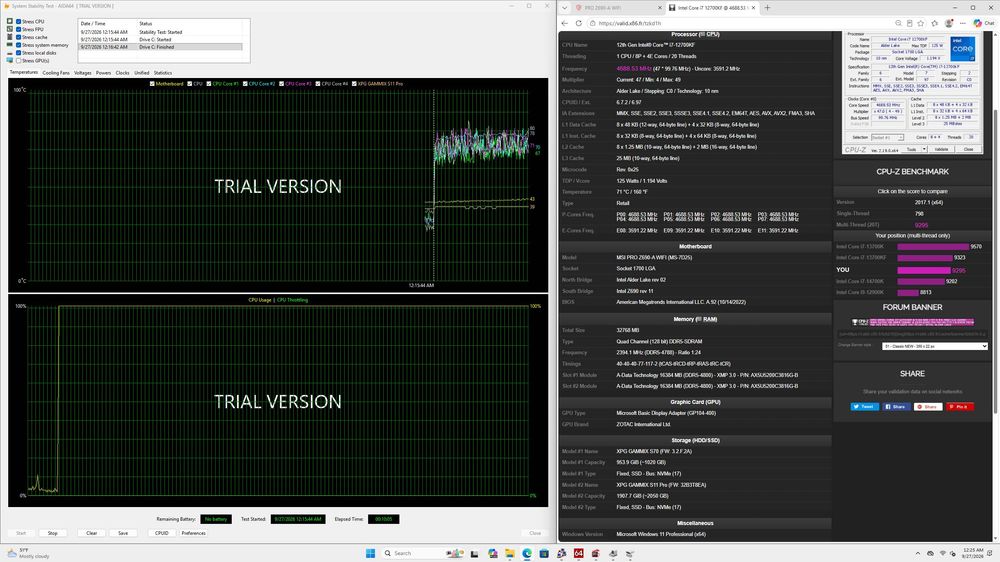
Task: Open Microsoft Store from the taskbar
Action: (544, 553)
